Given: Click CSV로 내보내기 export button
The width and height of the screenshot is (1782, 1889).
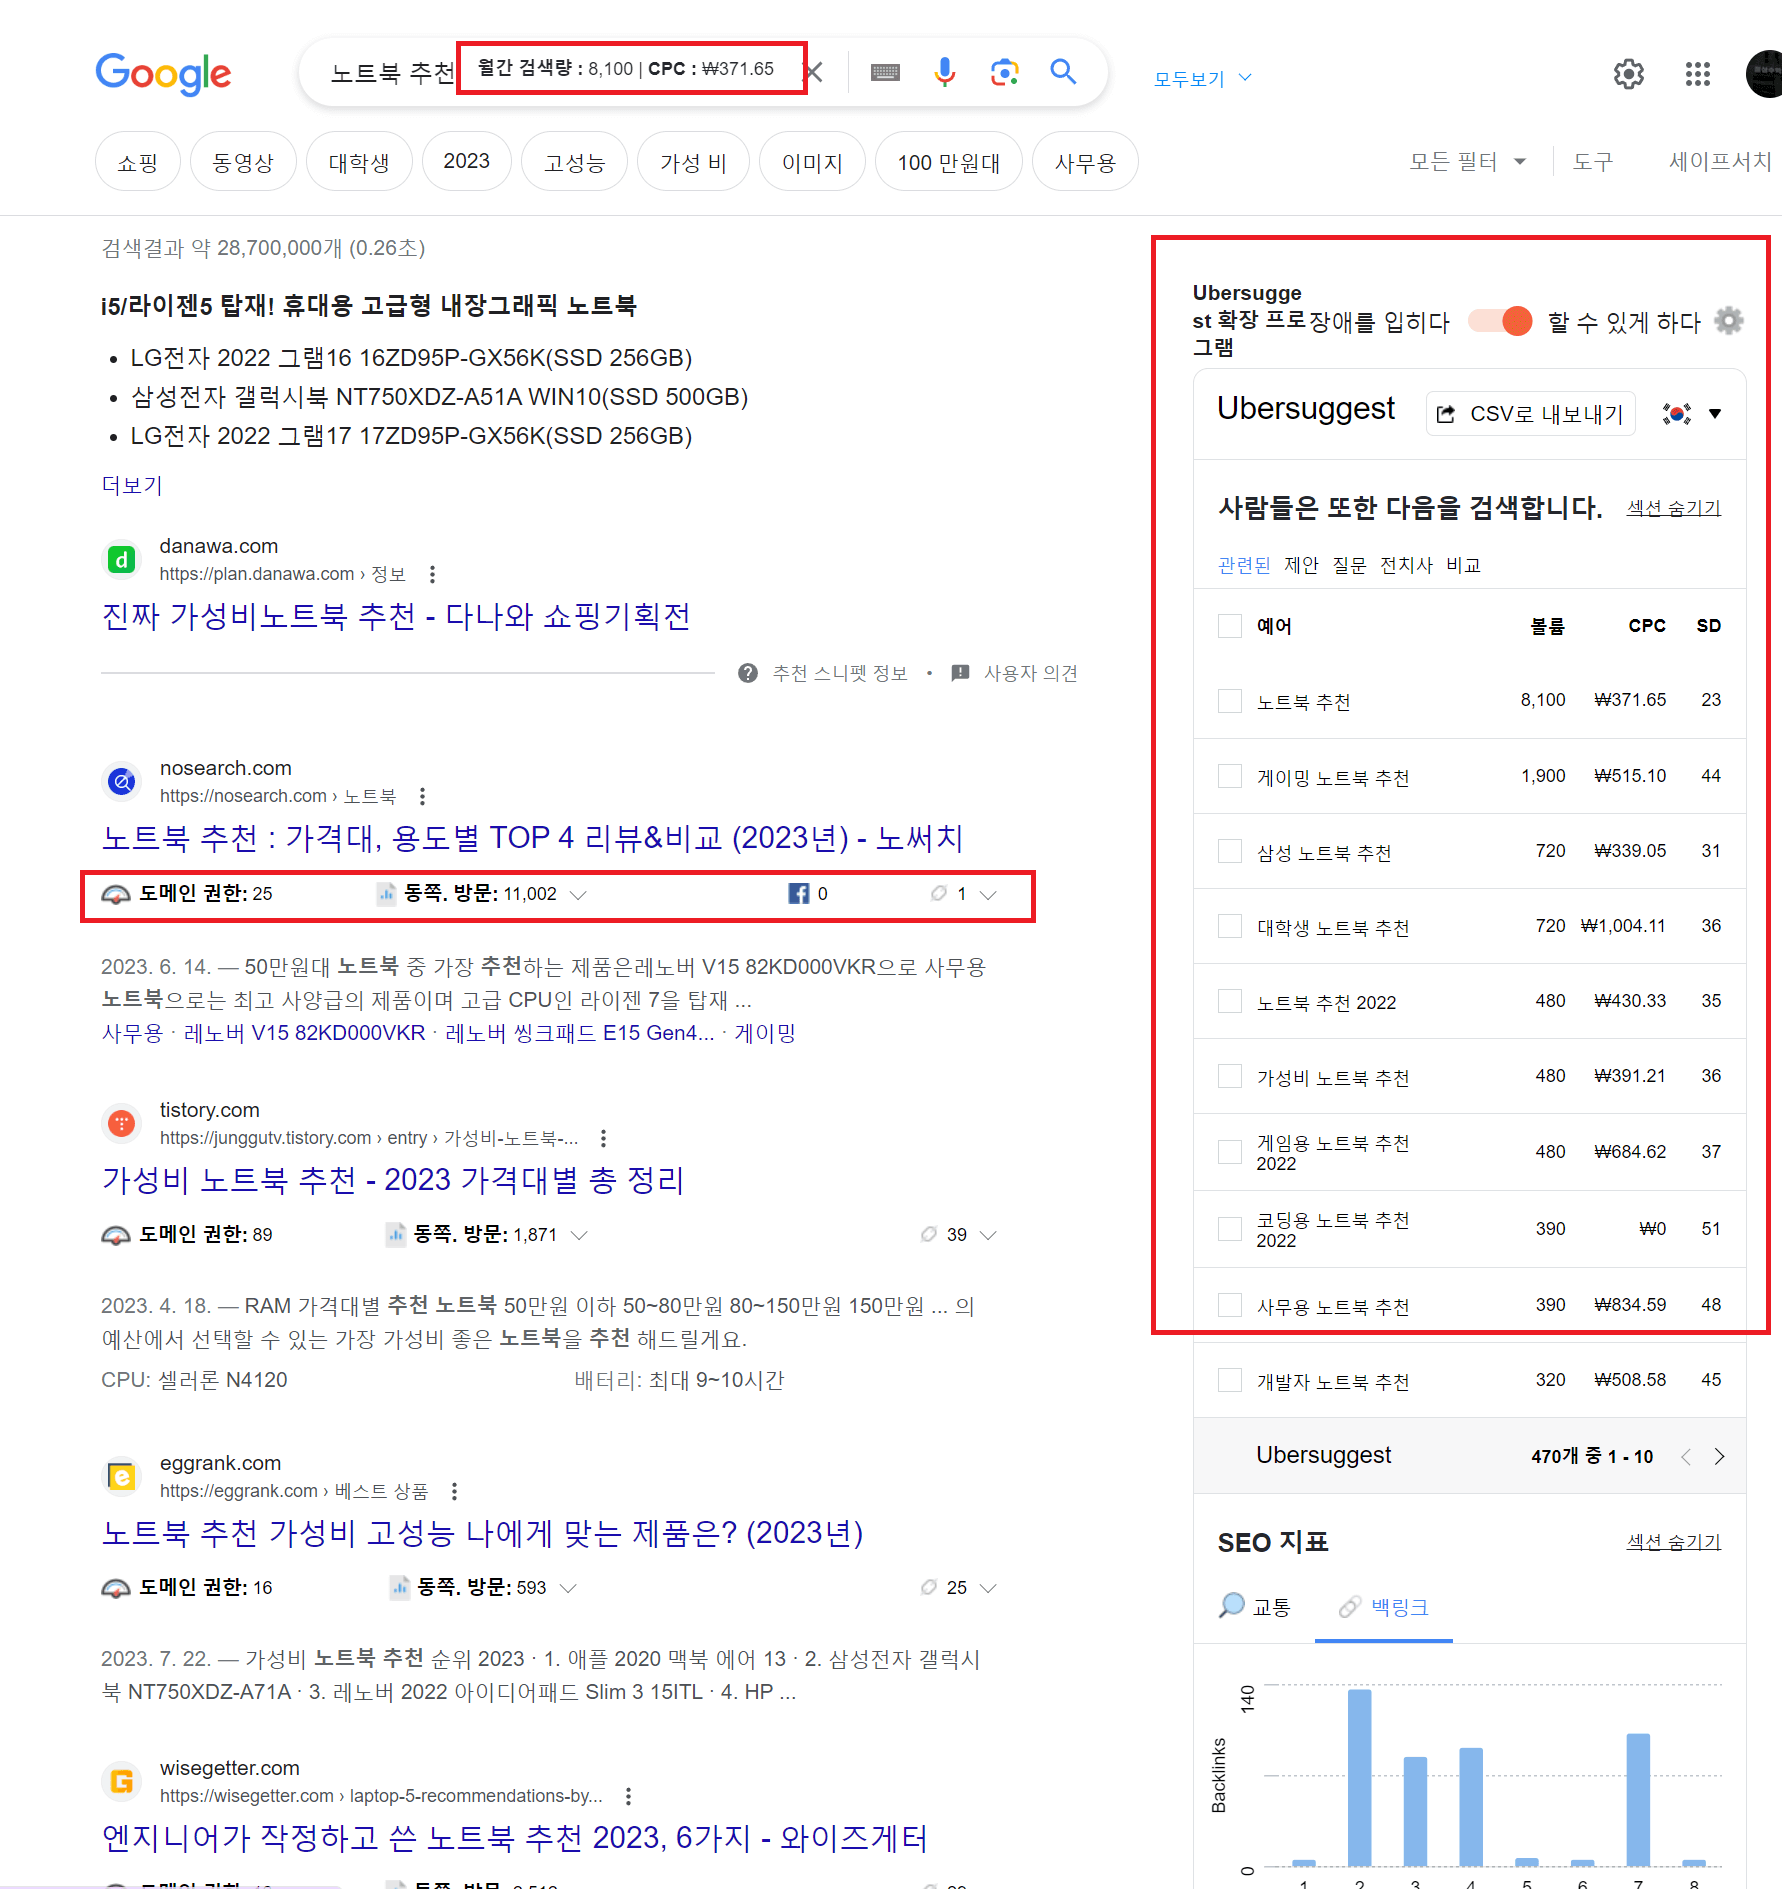Looking at the screenshot, I should click(1530, 414).
